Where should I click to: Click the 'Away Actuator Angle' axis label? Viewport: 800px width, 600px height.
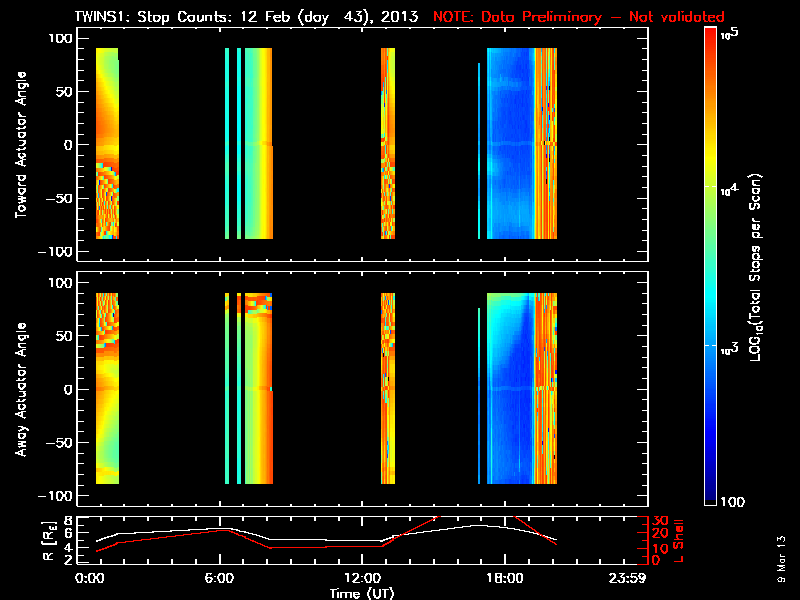tap(19, 390)
